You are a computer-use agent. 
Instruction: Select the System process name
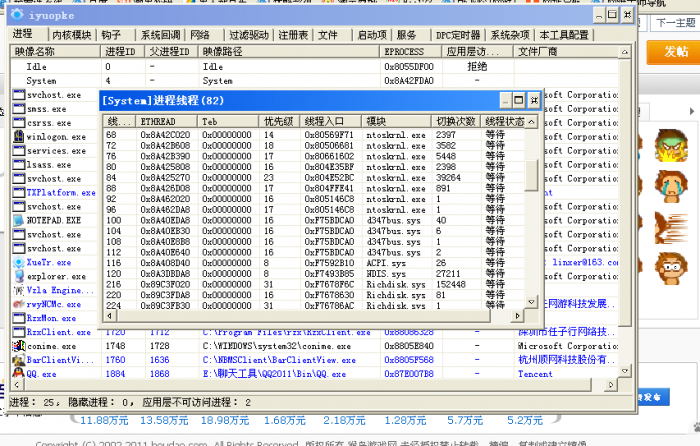[x=41, y=81]
